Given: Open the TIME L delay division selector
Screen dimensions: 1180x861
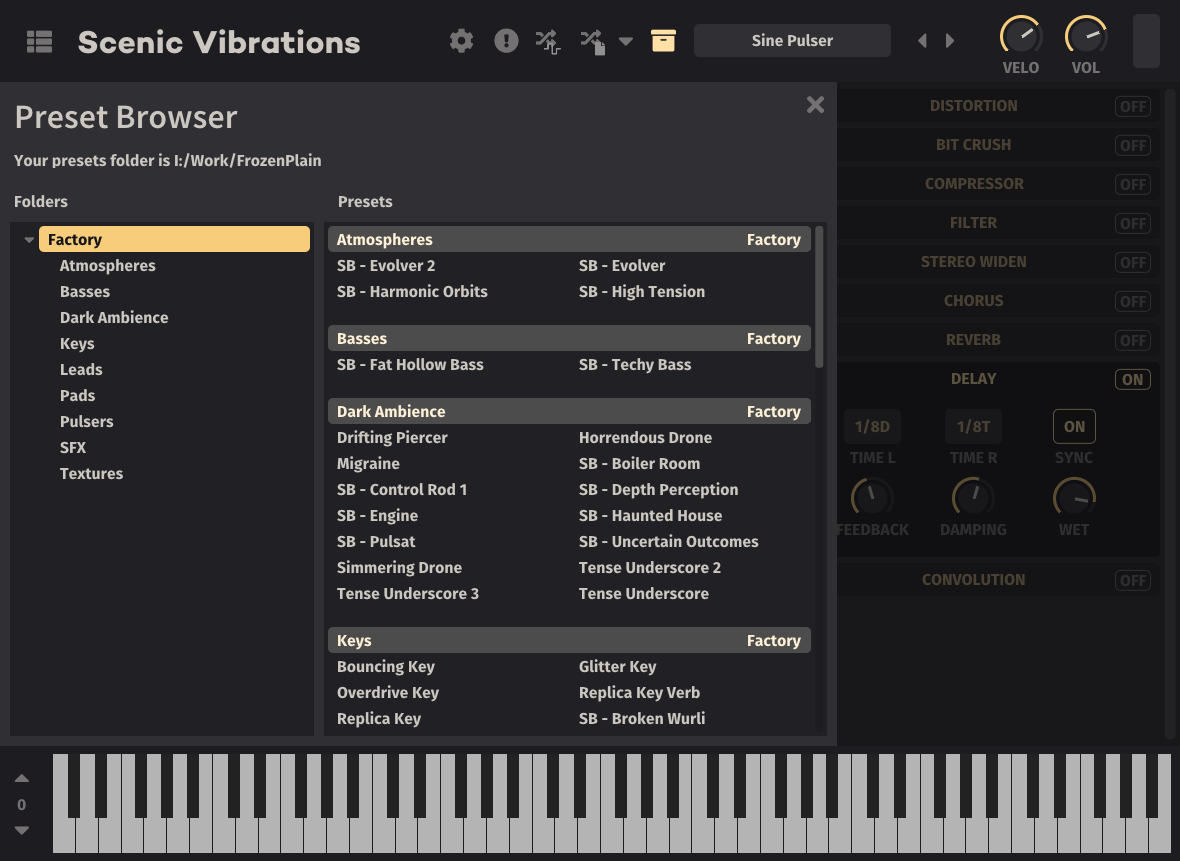Looking at the screenshot, I should click(x=872, y=426).
